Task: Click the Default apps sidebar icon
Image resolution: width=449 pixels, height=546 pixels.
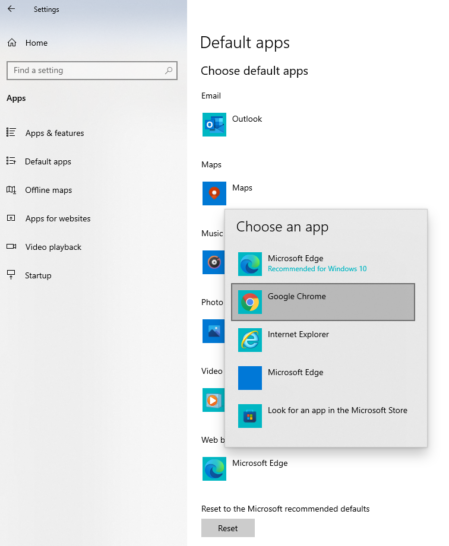Action: click(11, 161)
